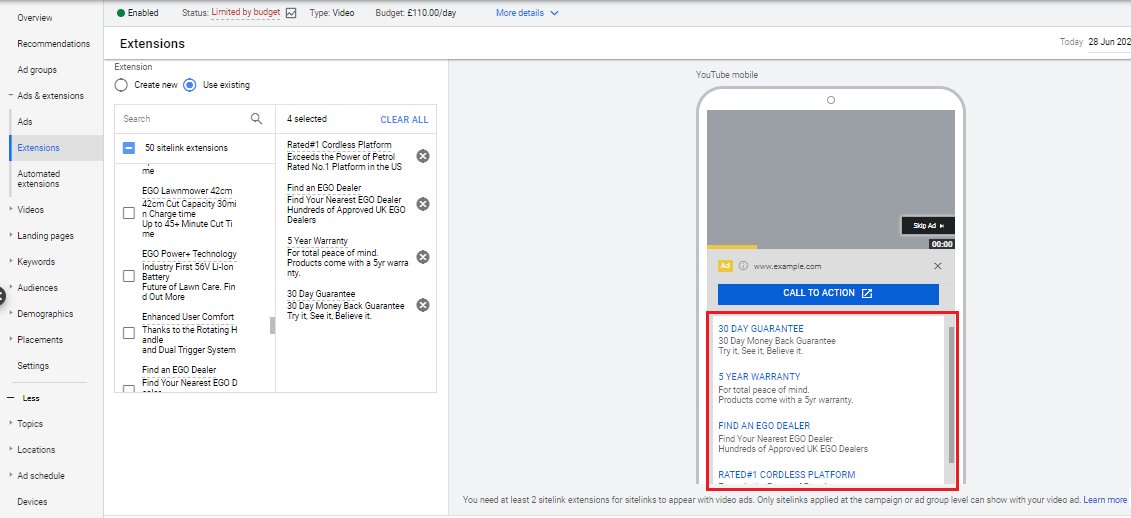Remove Rated#1 Cordless Platform sitelink

[x=423, y=156]
